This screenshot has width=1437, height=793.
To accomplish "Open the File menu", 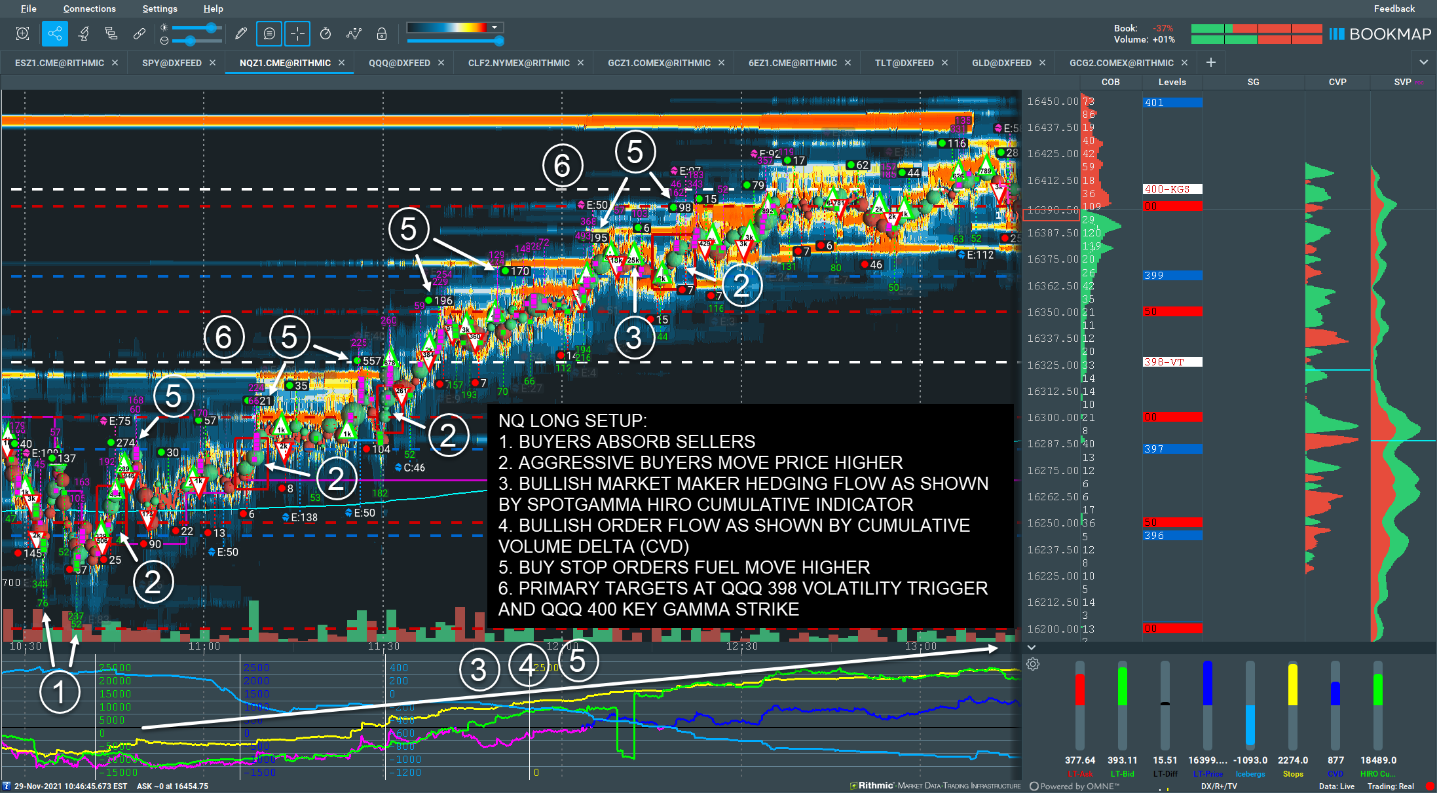I will (28, 8).
